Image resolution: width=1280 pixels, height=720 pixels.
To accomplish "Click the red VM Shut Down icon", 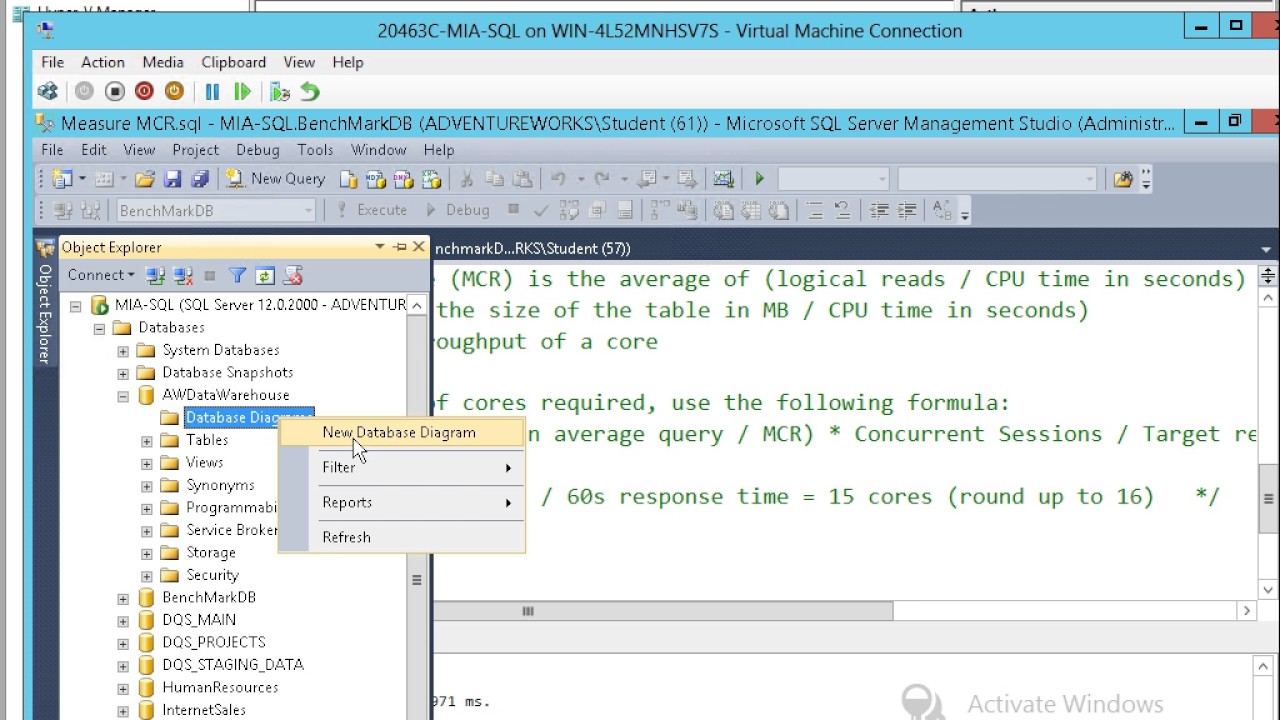I will click(144, 91).
